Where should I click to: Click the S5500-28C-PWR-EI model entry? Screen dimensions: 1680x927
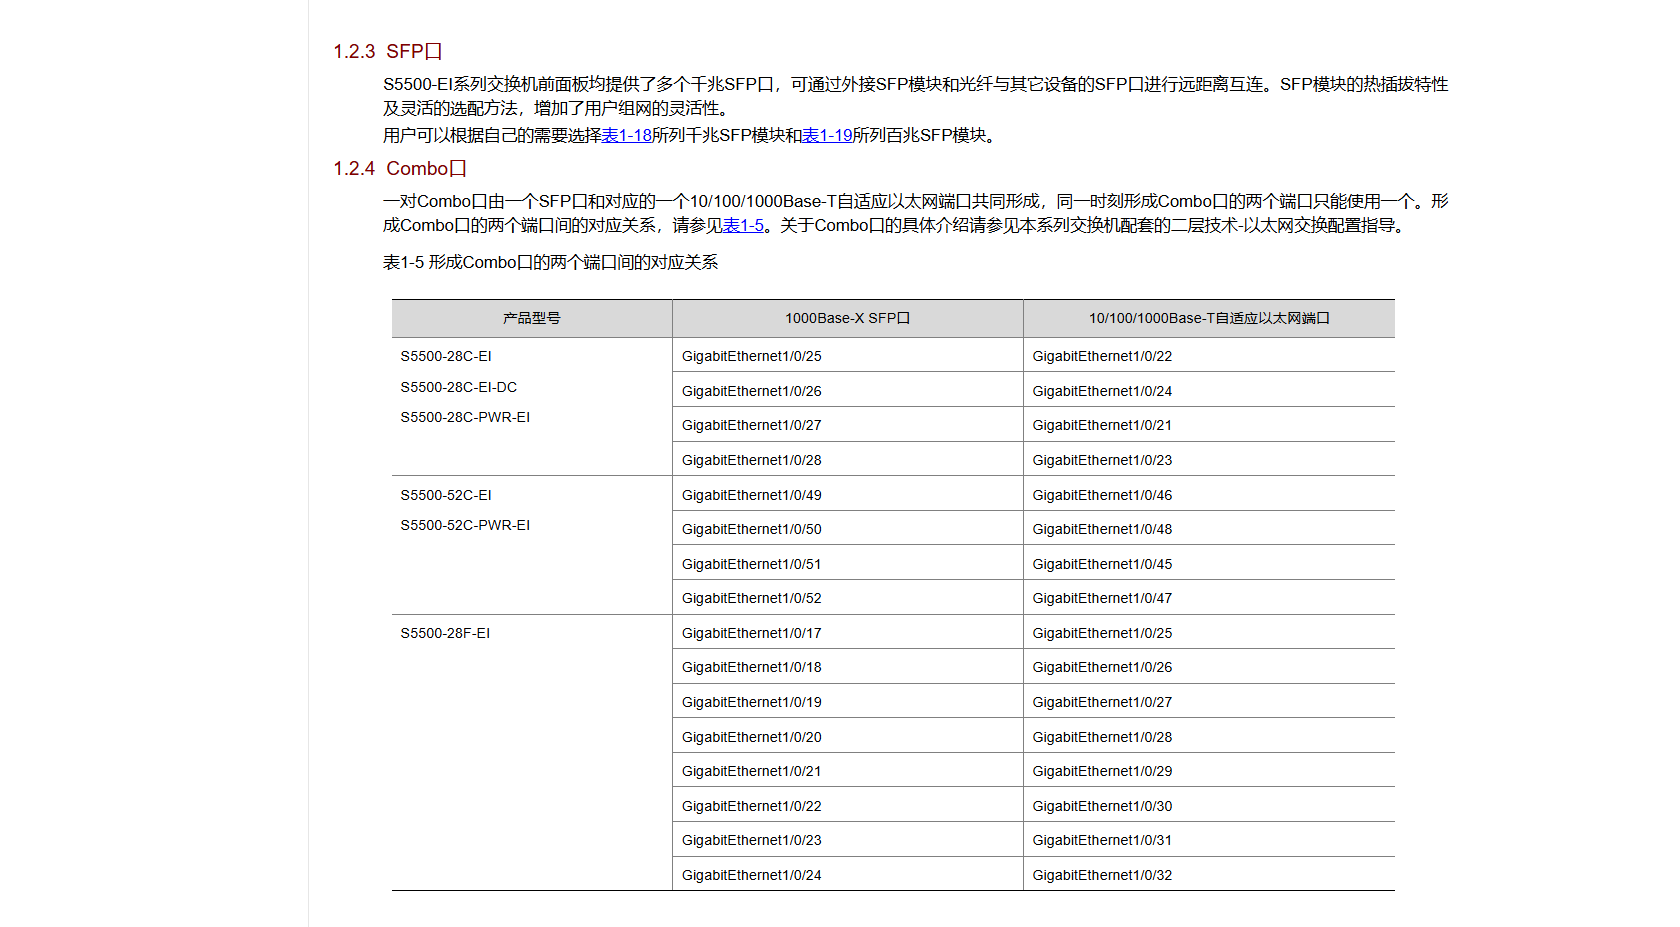(465, 417)
